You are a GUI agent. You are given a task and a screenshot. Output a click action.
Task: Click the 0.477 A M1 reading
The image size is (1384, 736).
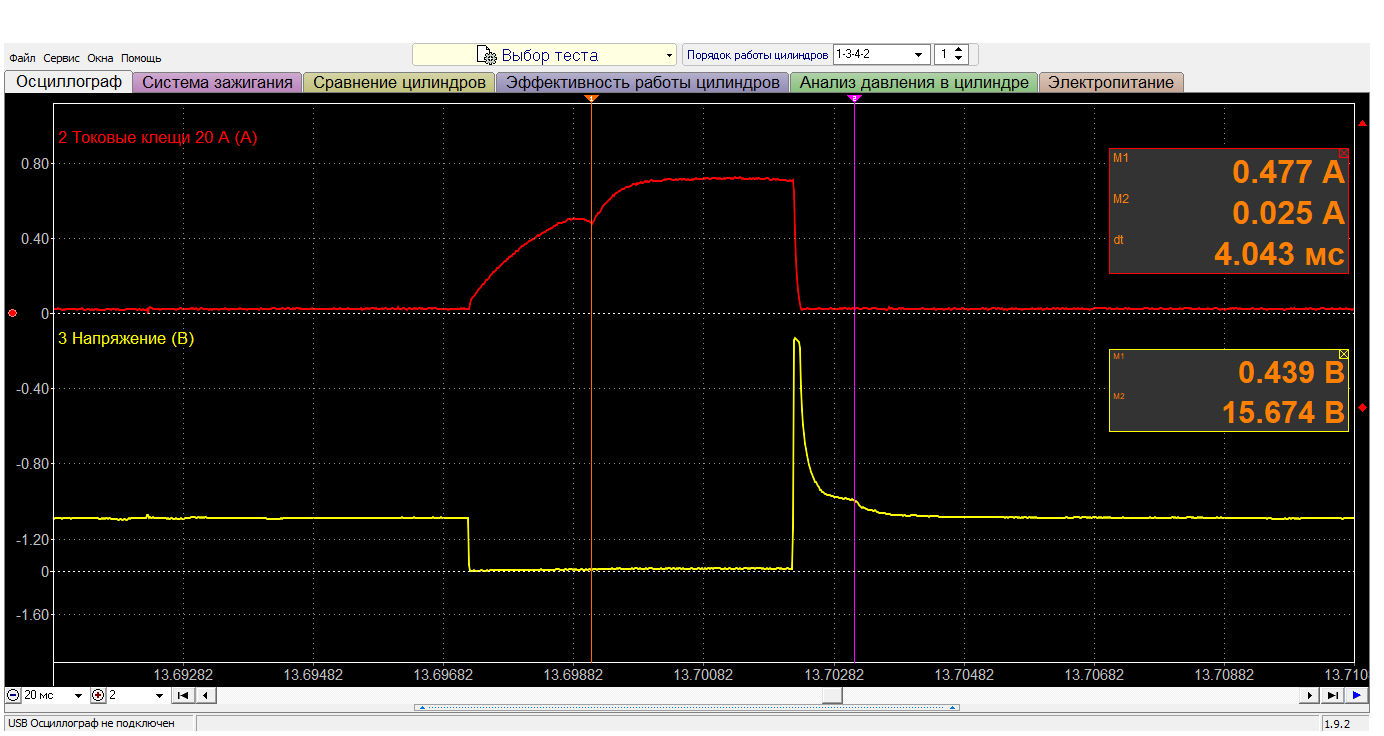(x=1288, y=172)
